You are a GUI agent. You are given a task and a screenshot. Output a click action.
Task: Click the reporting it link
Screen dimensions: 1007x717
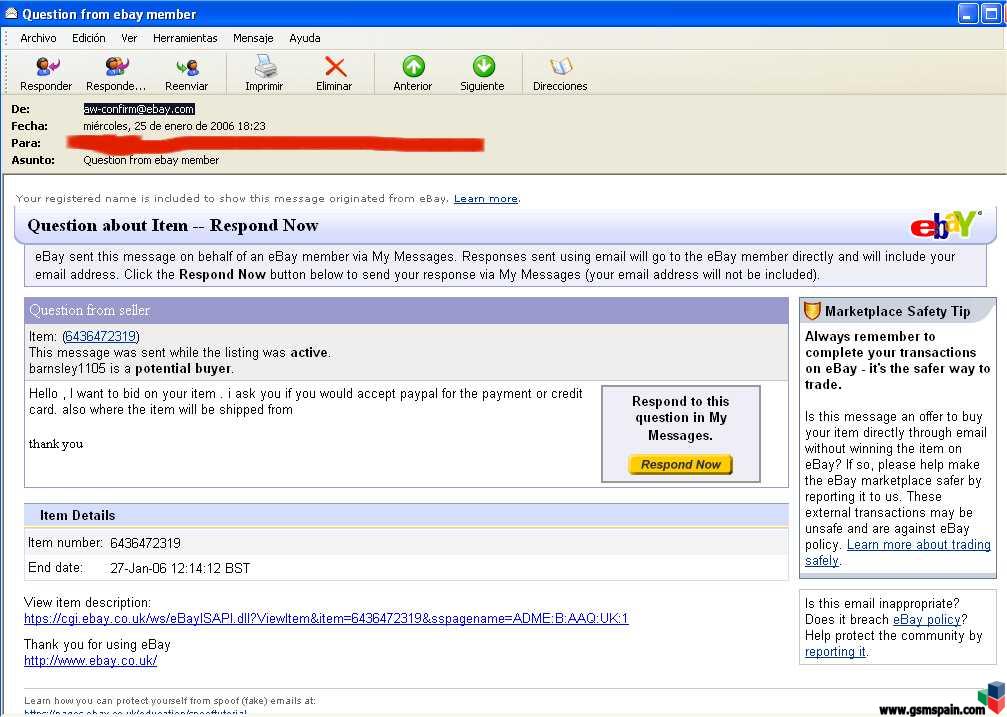coord(836,651)
